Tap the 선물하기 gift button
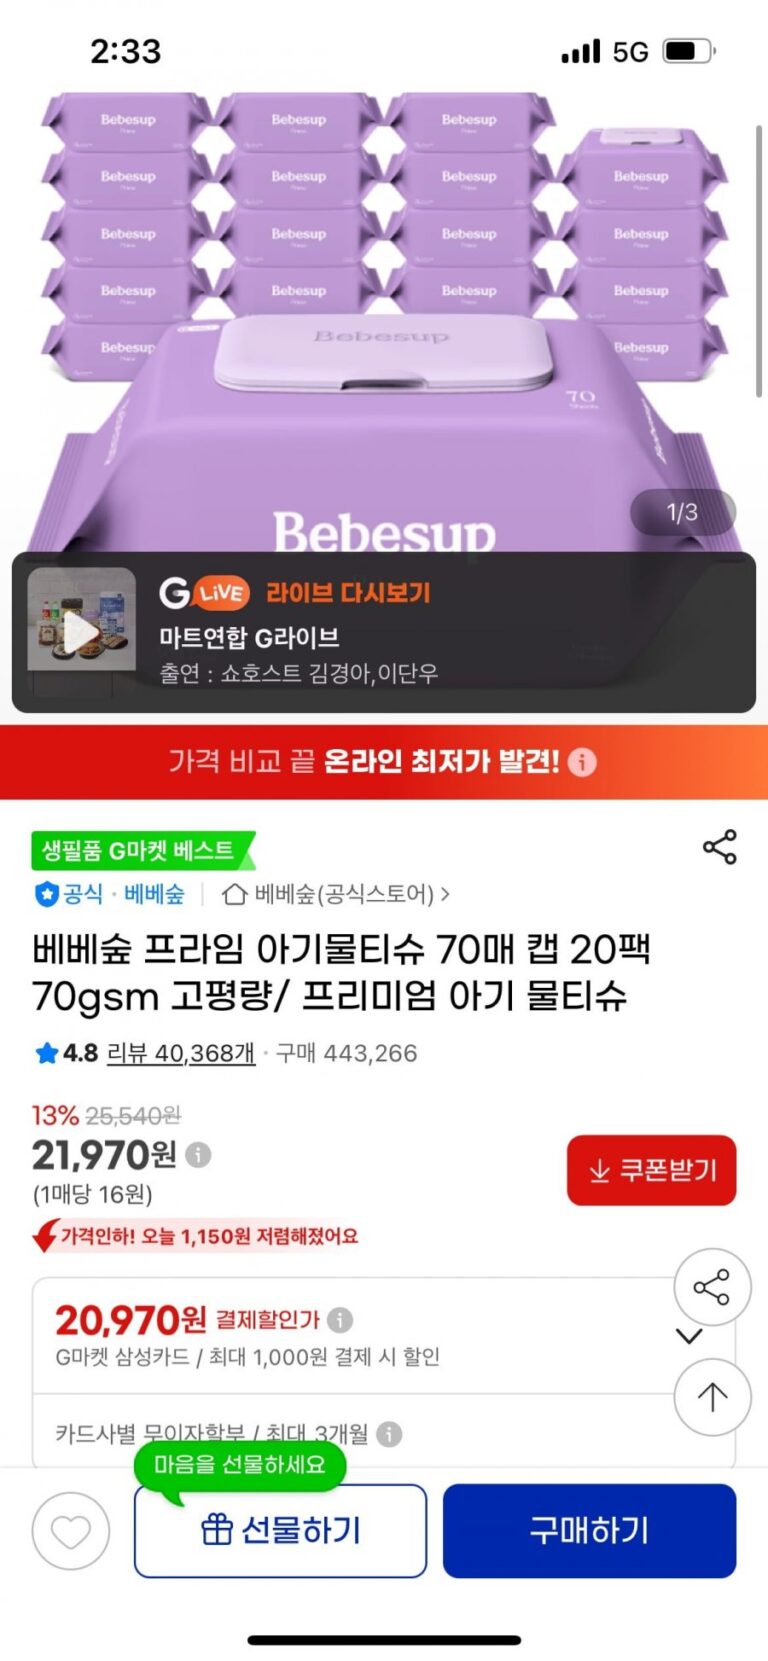This screenshot has width=768, height=1661. (x=281, y=1531)
